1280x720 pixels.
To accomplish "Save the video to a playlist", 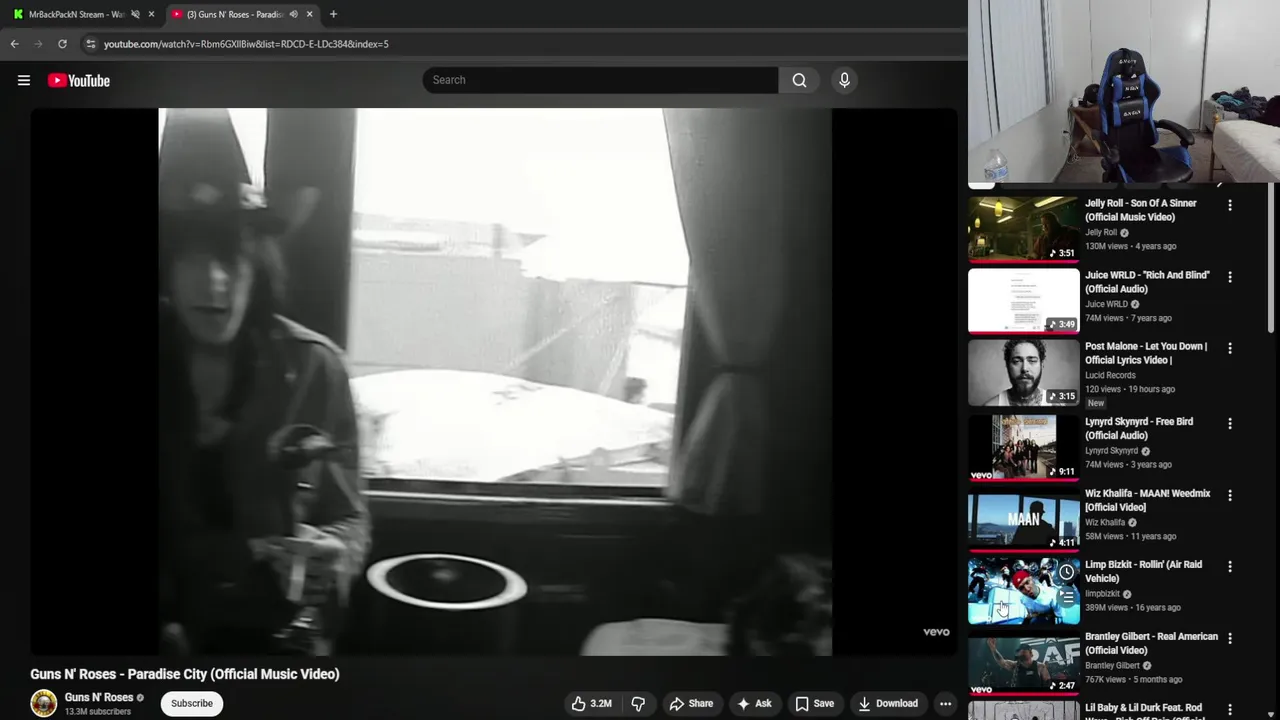I will 814,703.
